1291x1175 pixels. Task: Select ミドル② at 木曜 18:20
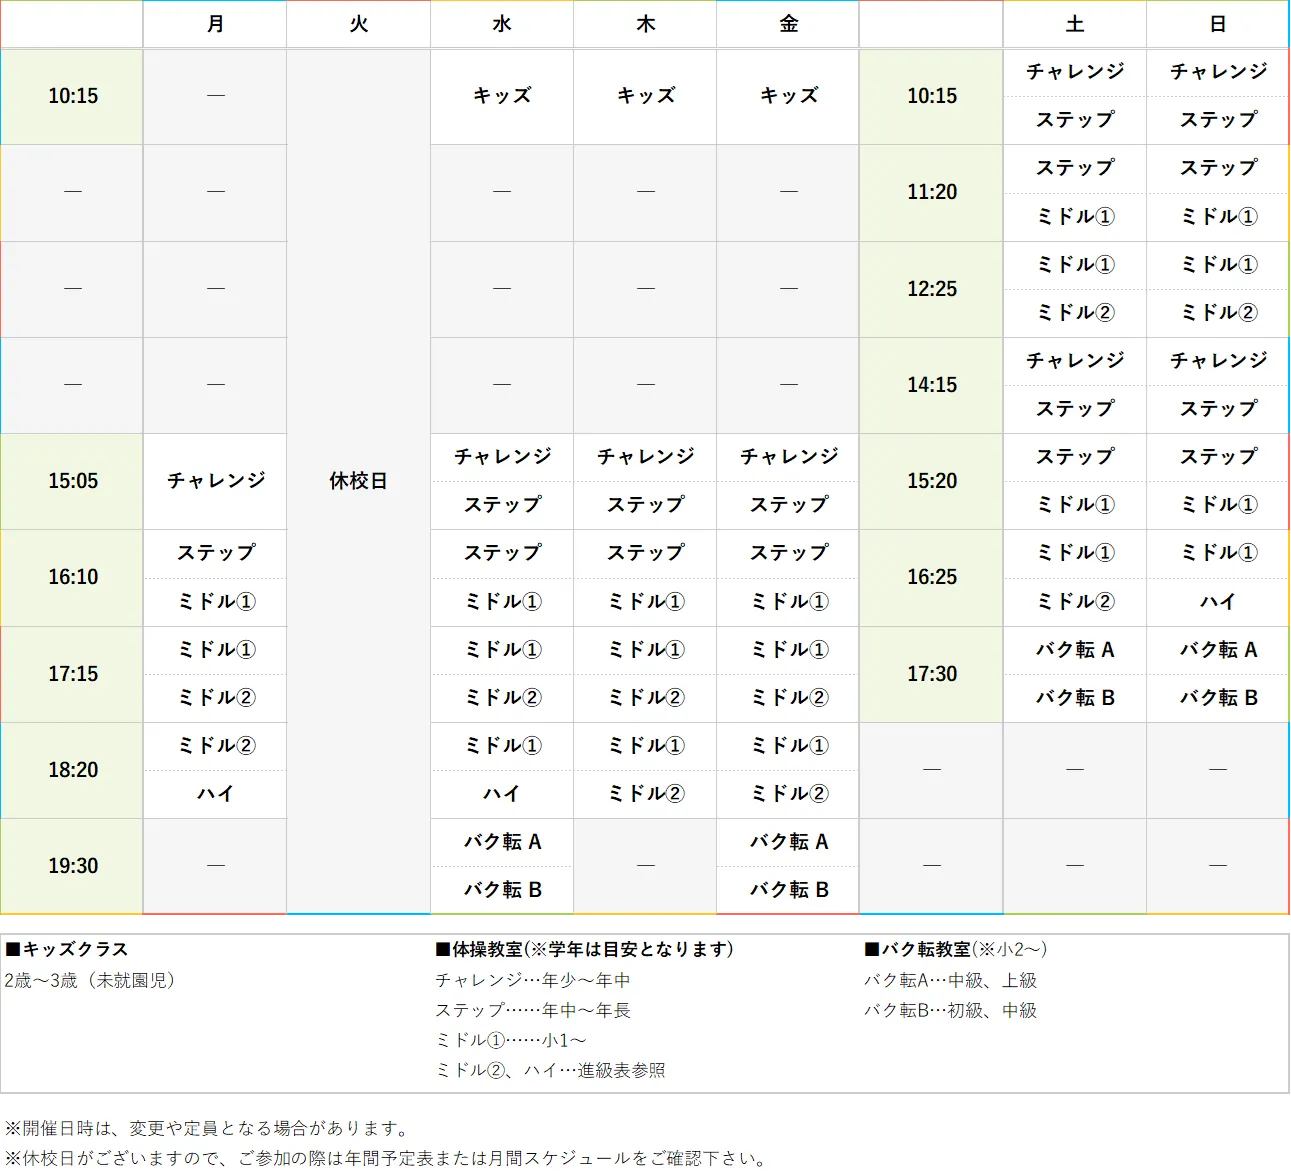click(x=644, y=794)
